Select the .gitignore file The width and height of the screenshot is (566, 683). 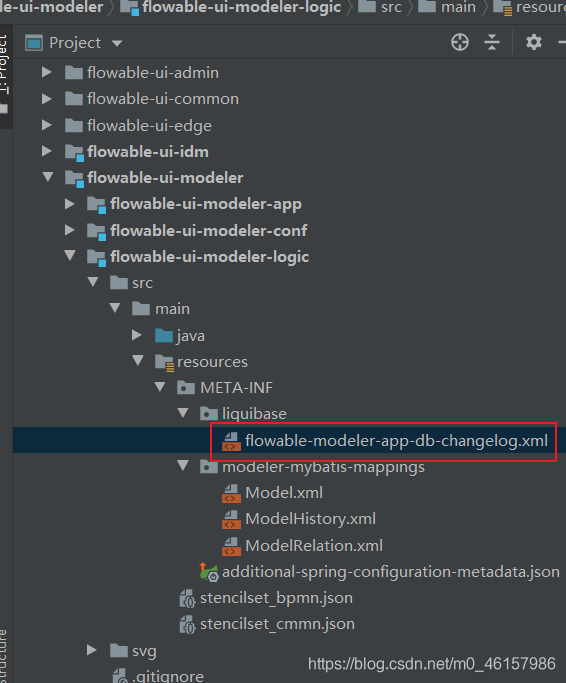pos(168,676)
